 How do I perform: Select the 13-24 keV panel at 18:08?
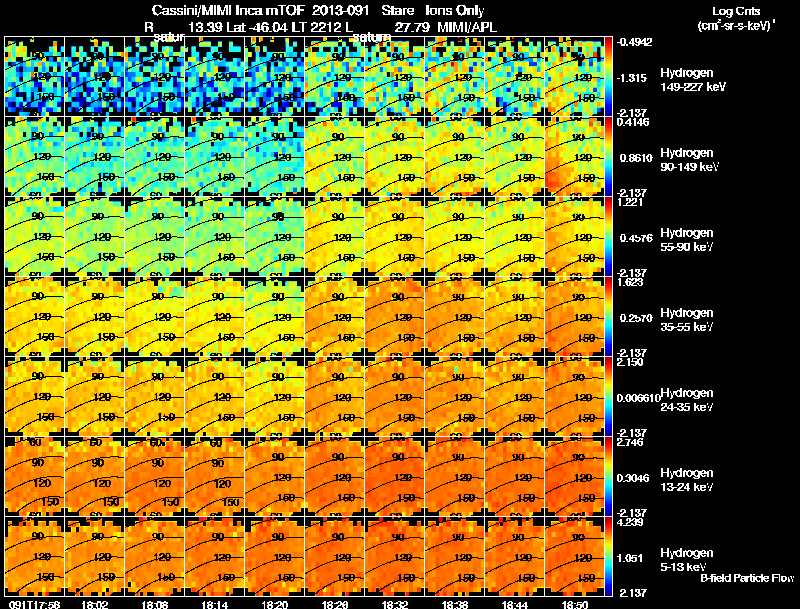155,476
